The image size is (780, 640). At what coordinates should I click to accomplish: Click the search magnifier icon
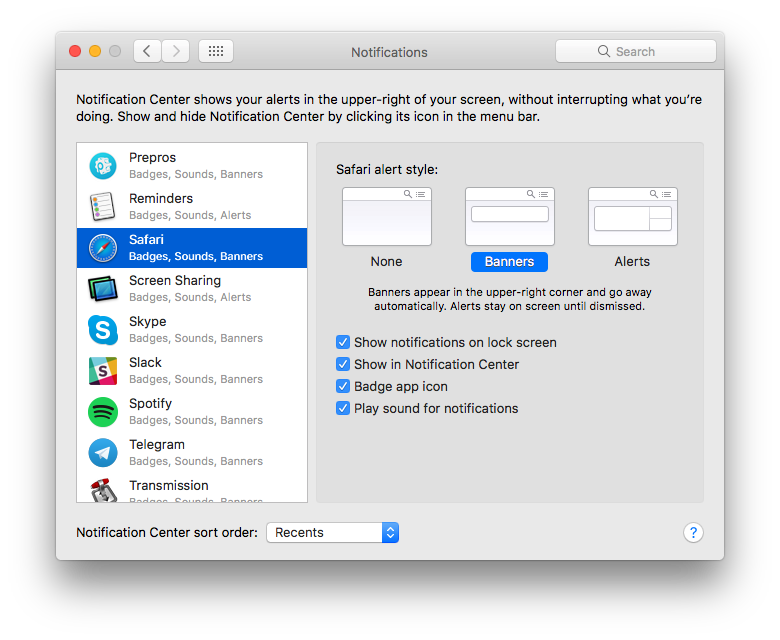click(603, 51)
